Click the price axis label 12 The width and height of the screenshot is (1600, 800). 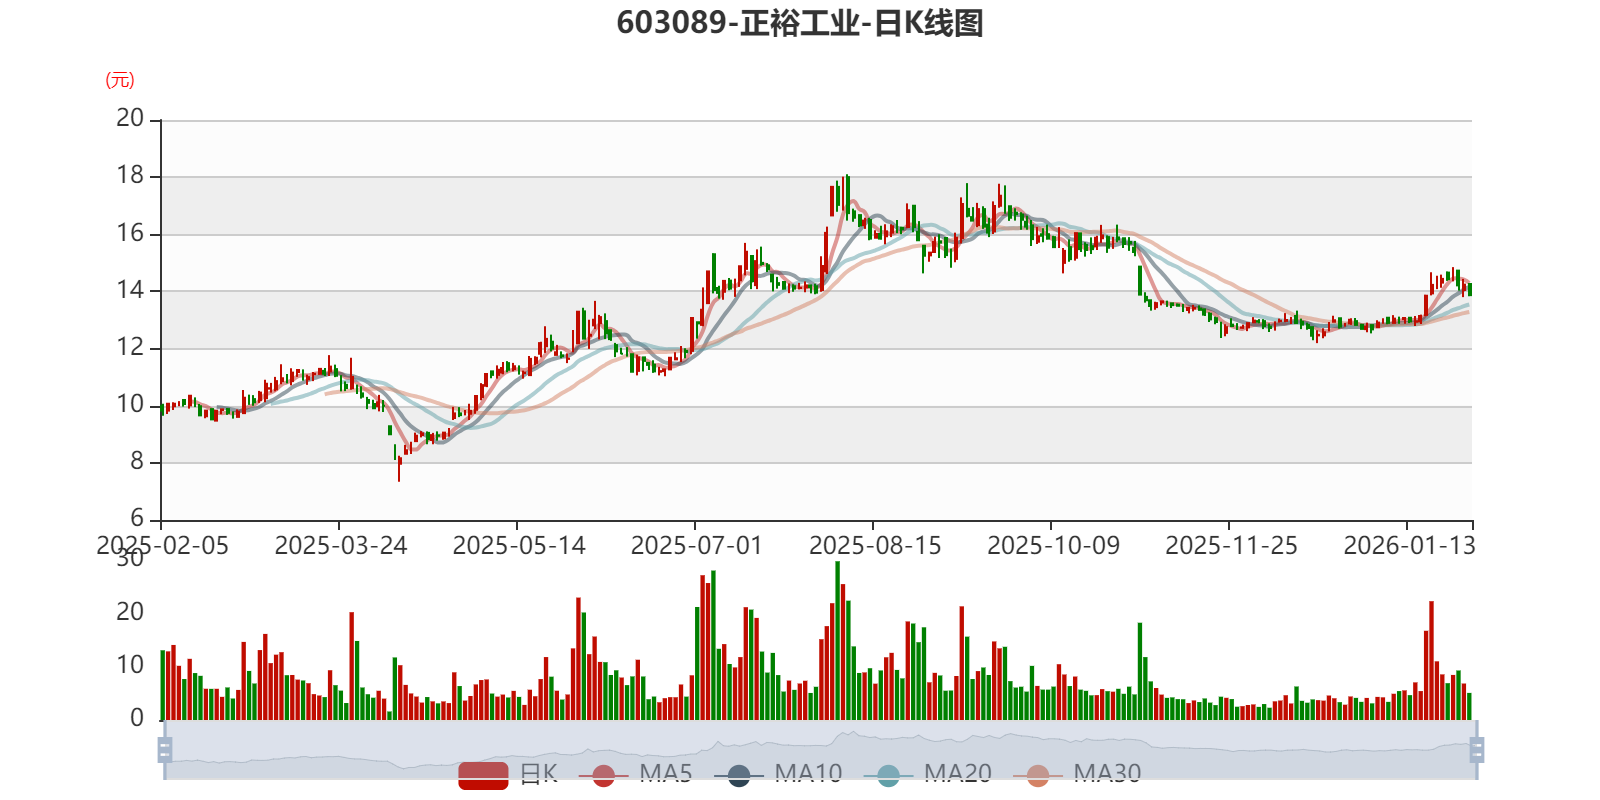pyautogui.click(x=130, y=348)
